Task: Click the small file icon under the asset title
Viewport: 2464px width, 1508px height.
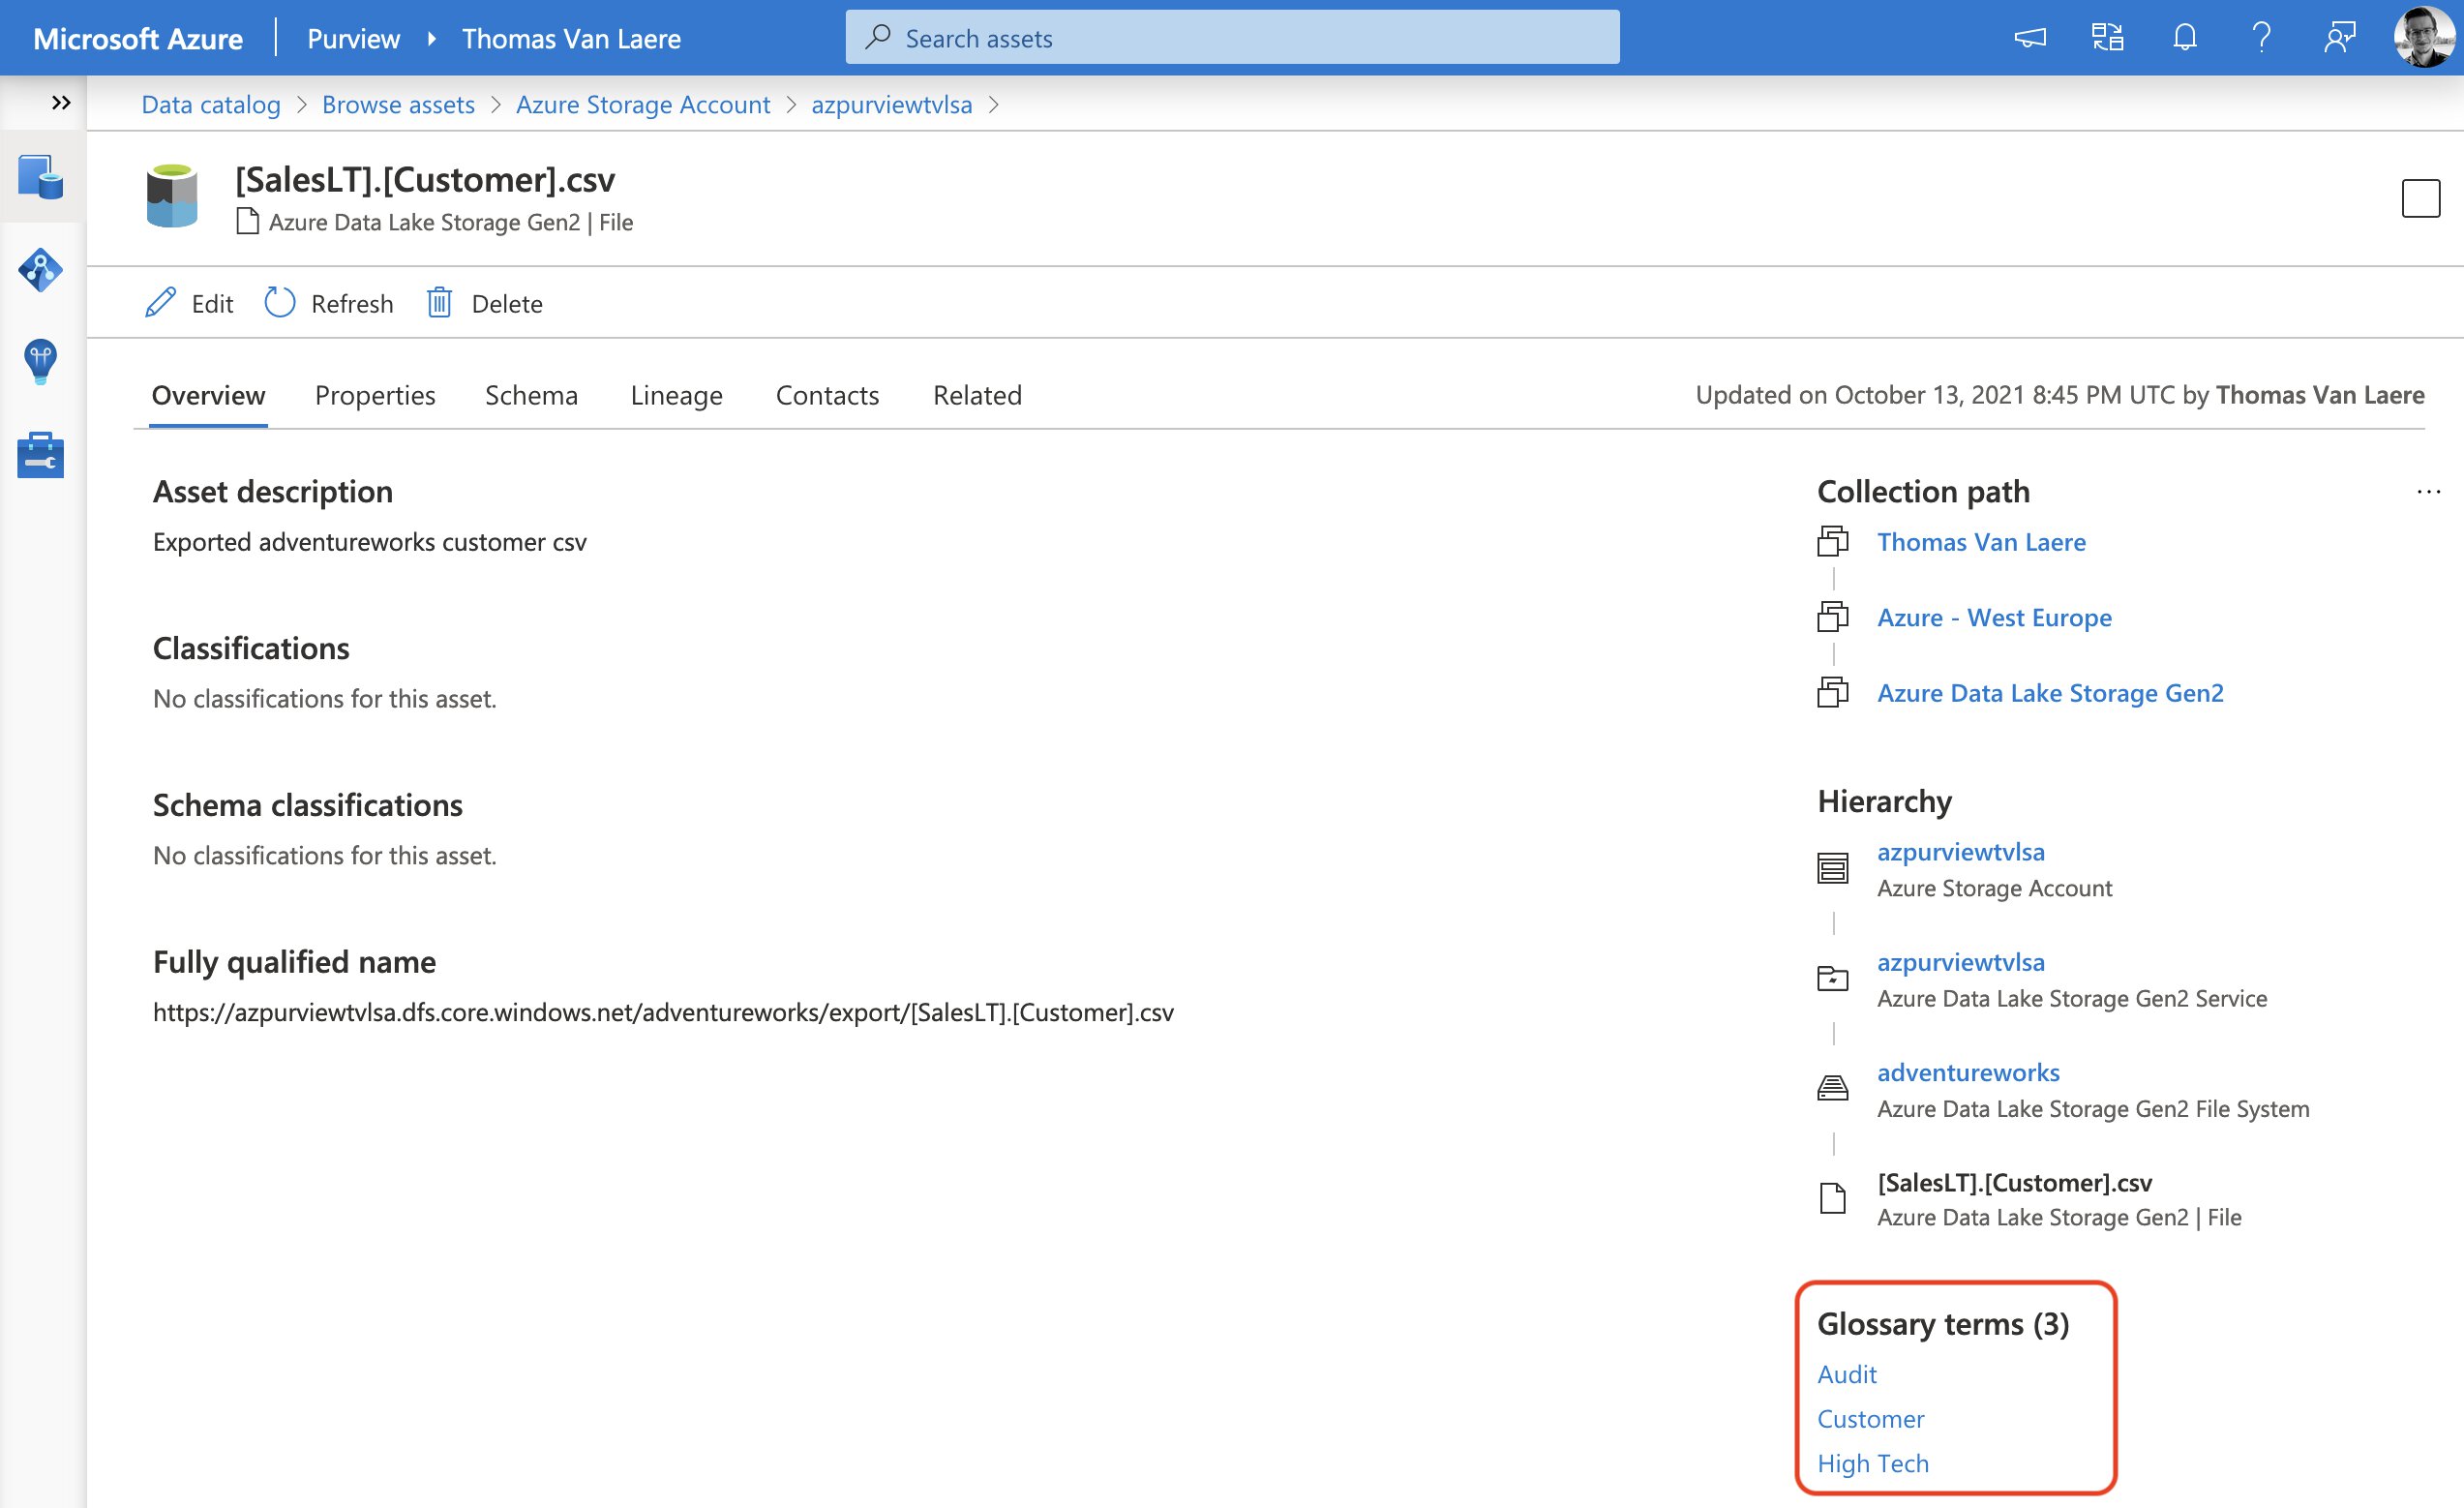Action: point(247,221)
